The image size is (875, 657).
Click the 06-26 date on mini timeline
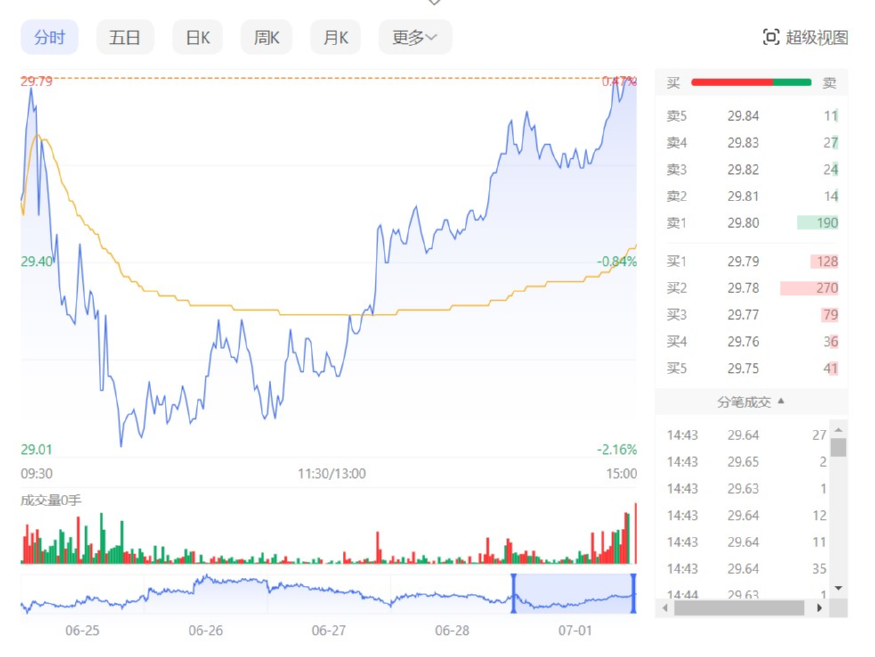pos(205,631)
